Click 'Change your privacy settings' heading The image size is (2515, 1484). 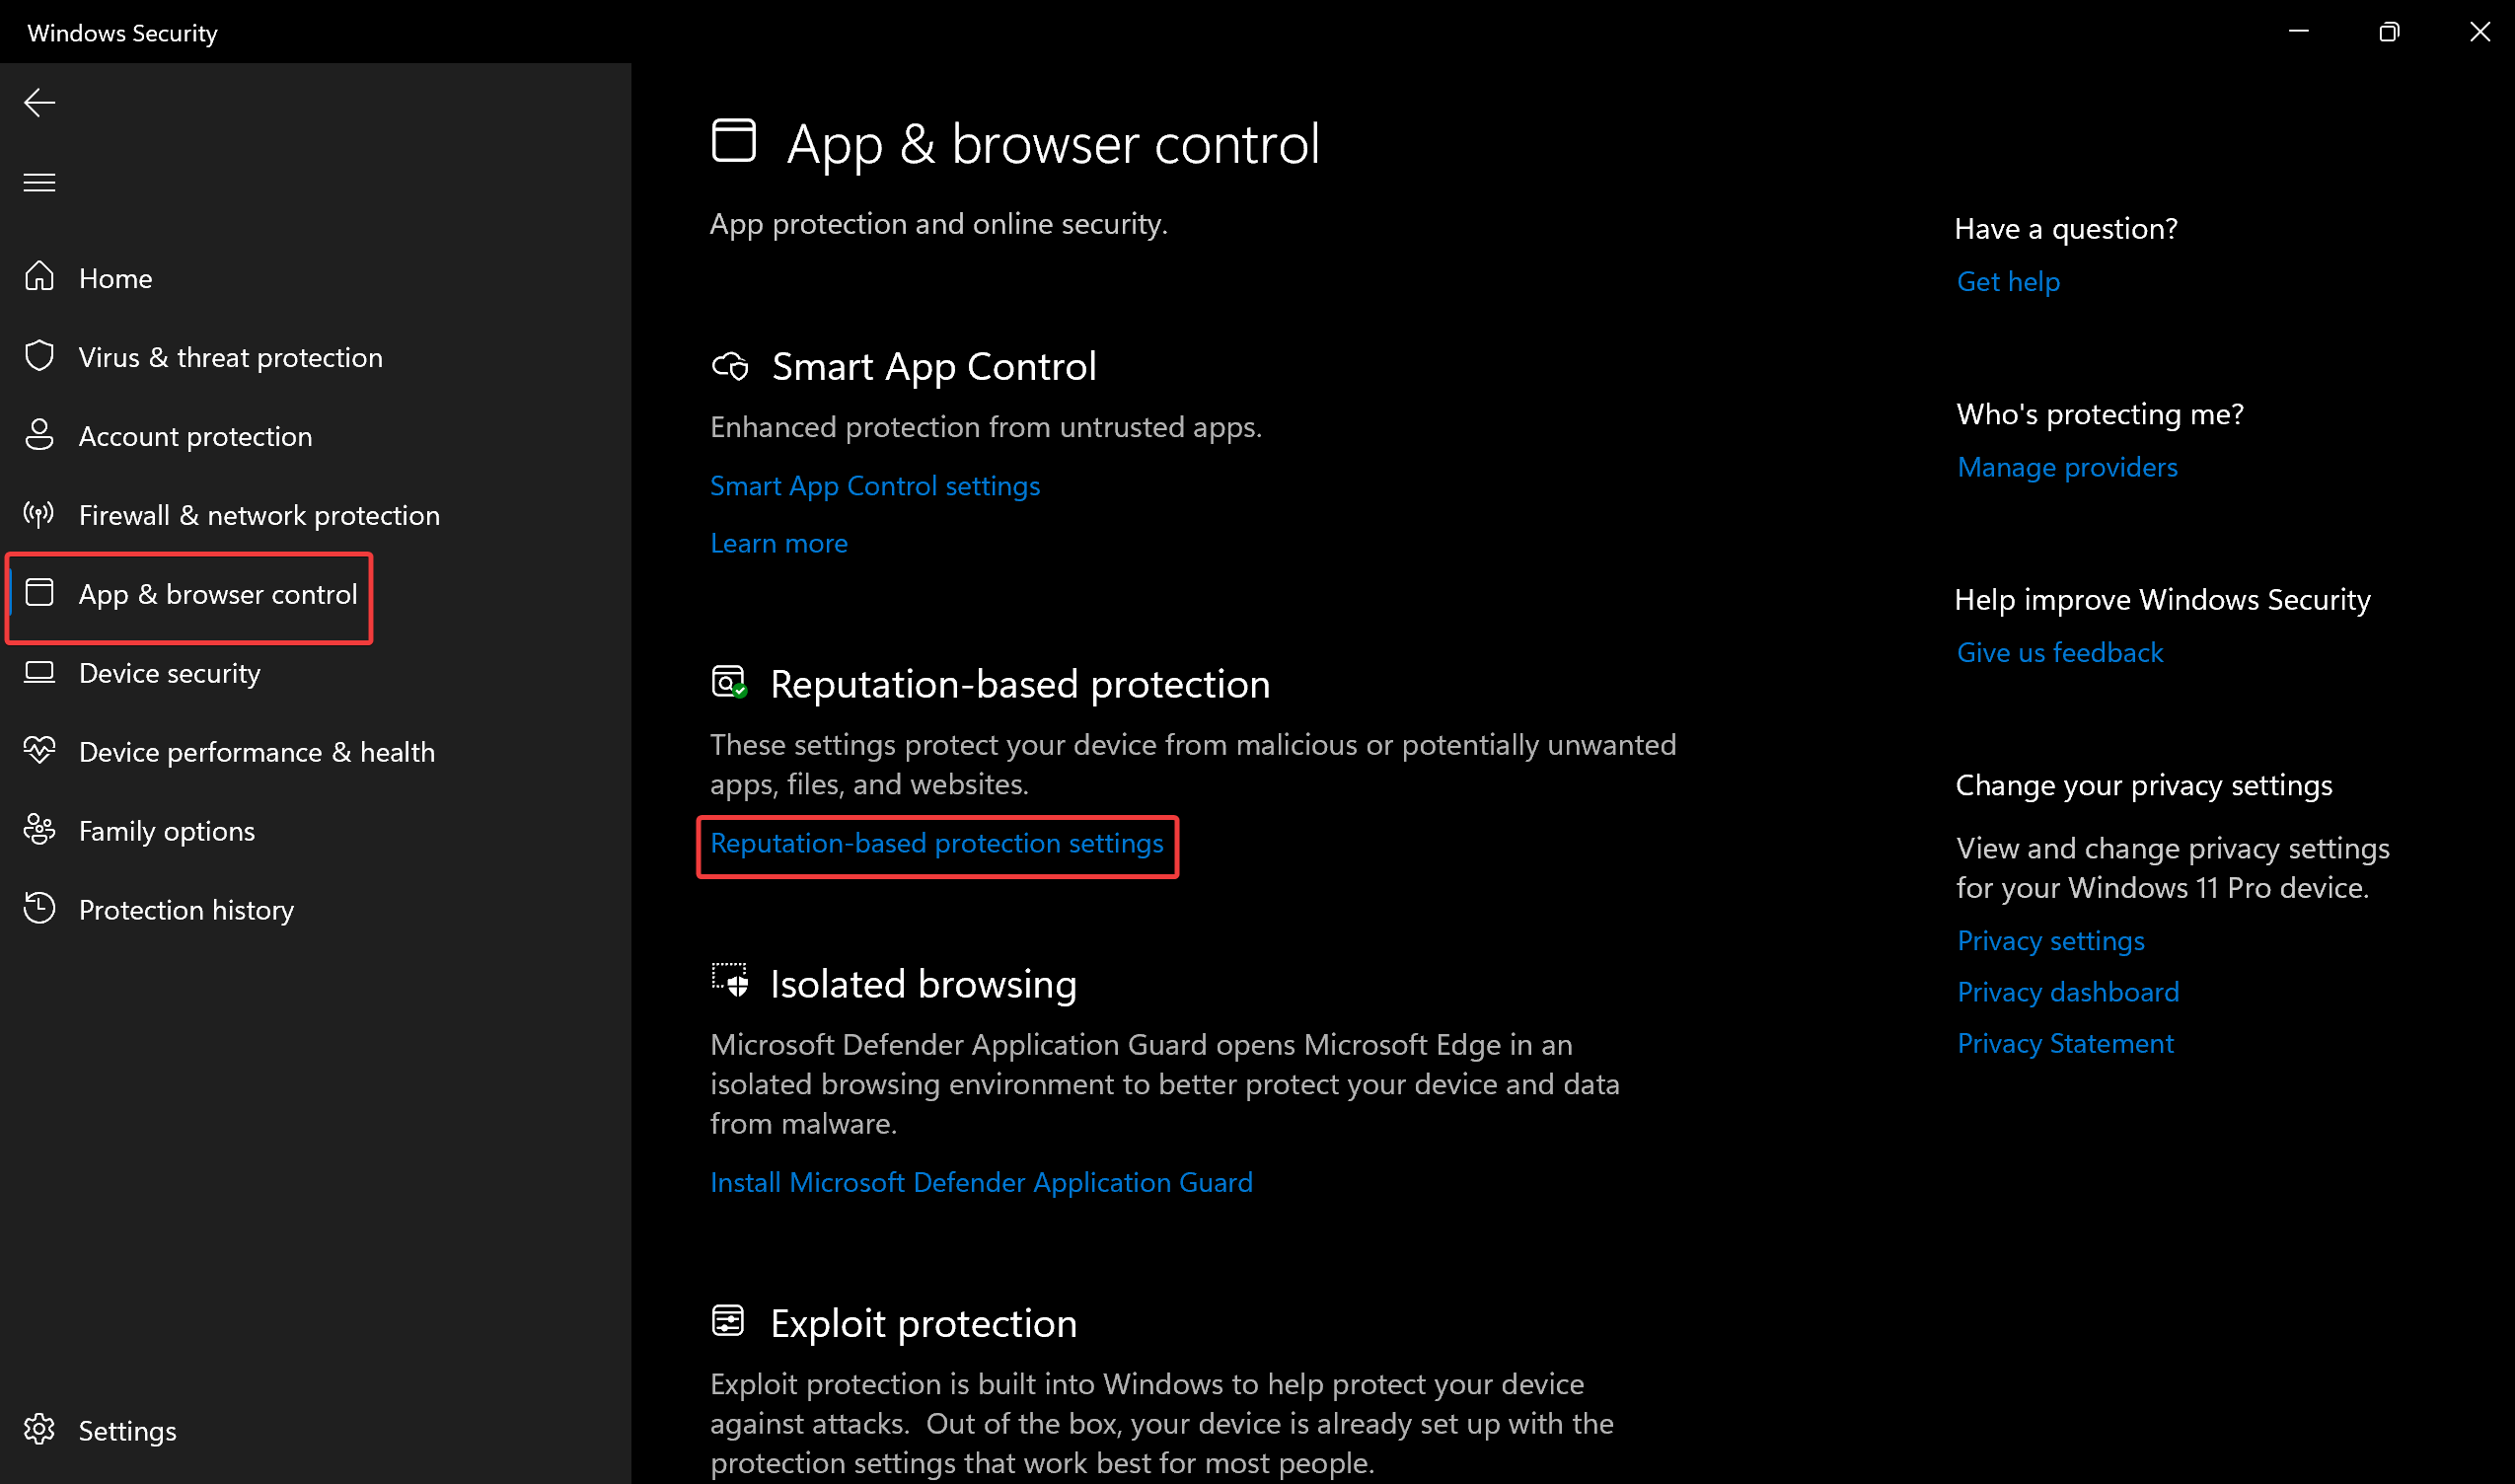pyautogui.click(x=2144, y=785)
